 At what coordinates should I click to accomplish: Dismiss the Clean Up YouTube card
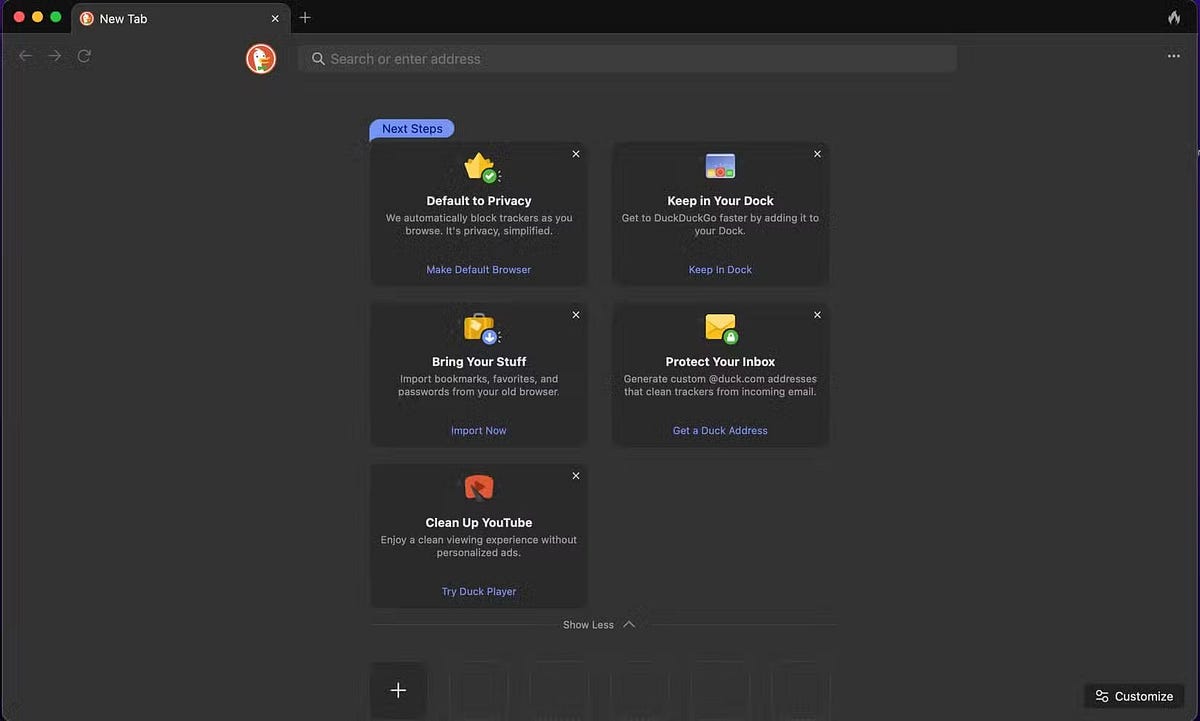coord(575,475)
